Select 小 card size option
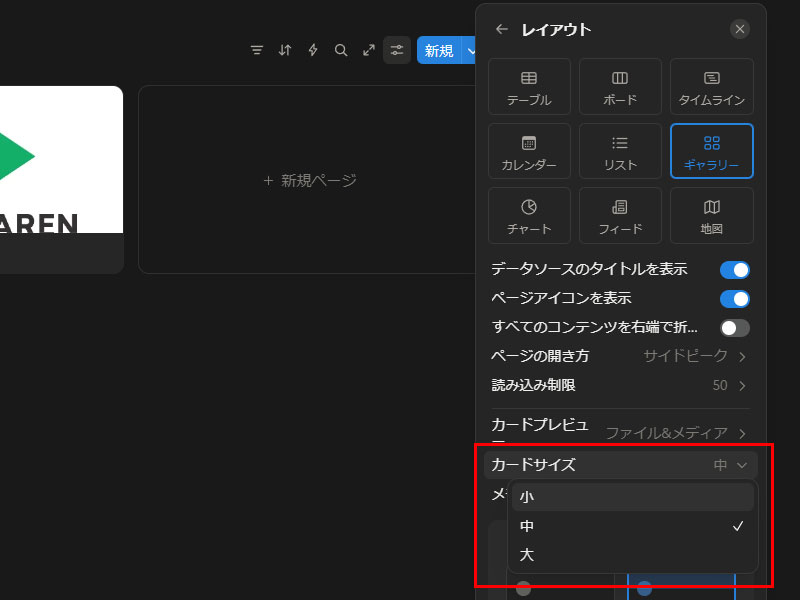 pyautogui.click(x=631, y=497)
